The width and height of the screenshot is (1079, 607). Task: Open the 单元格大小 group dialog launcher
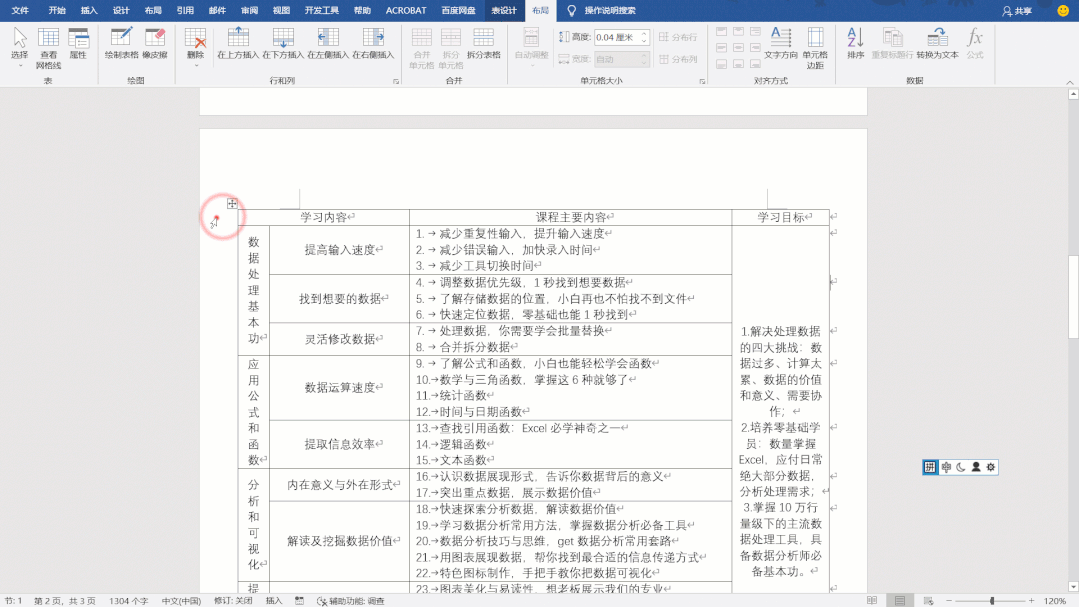pos(702,81)
